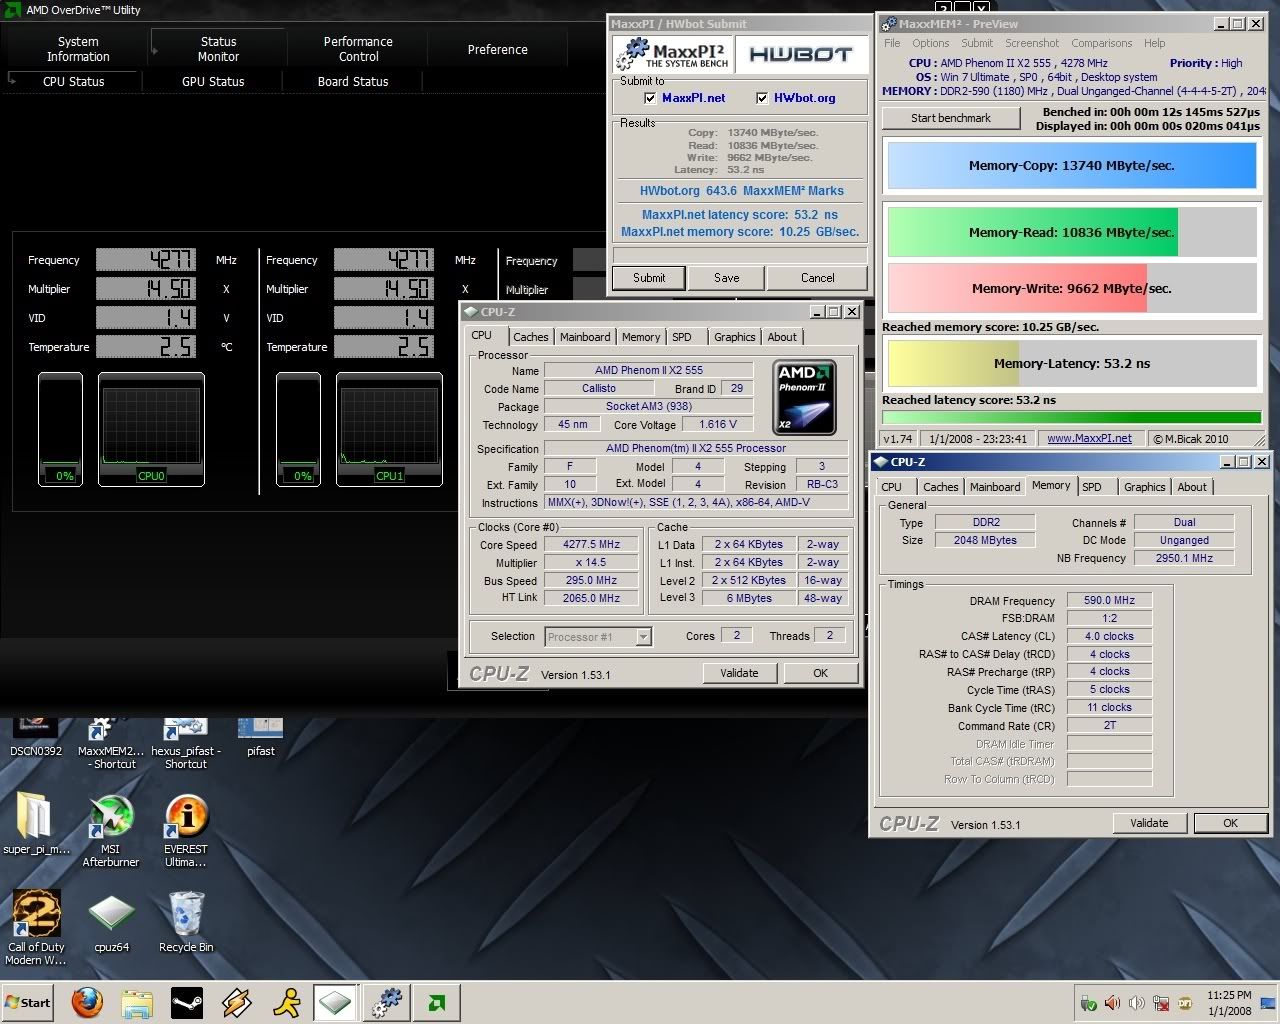The width and height of the screenshot is (1280, 1024).
Task: Select the cpuz64 desktop icon
Action: 111,924
